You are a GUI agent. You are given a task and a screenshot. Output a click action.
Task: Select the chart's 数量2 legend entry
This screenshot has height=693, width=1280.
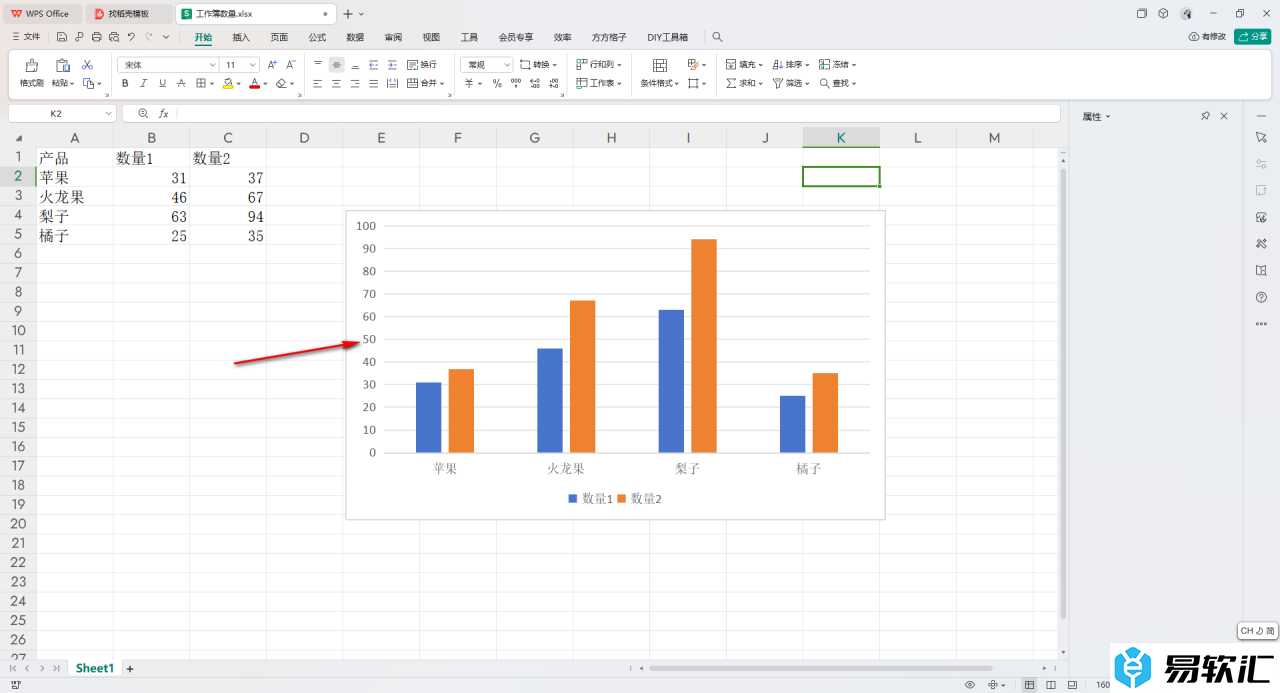640,498
